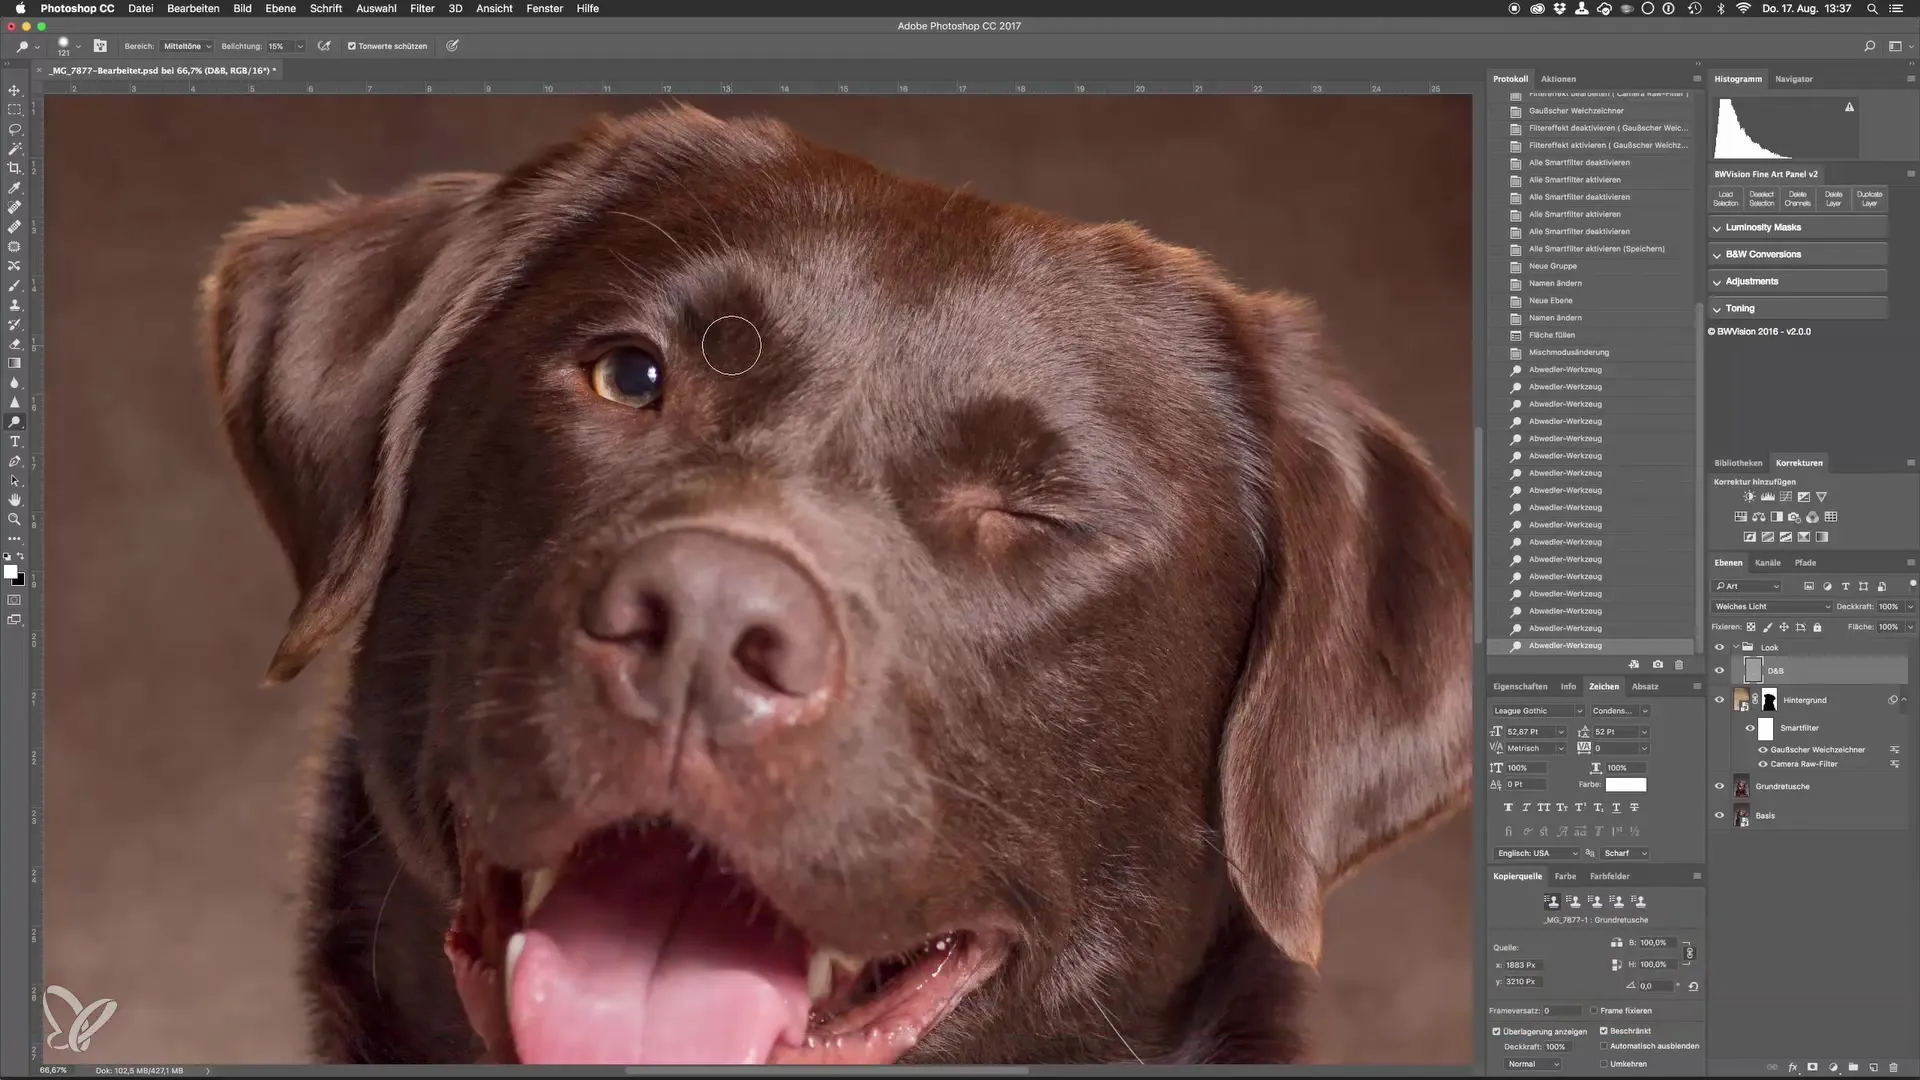Open blend mode Weiches Licht dropdown

pyautogui.click(x=1772, y=606)
